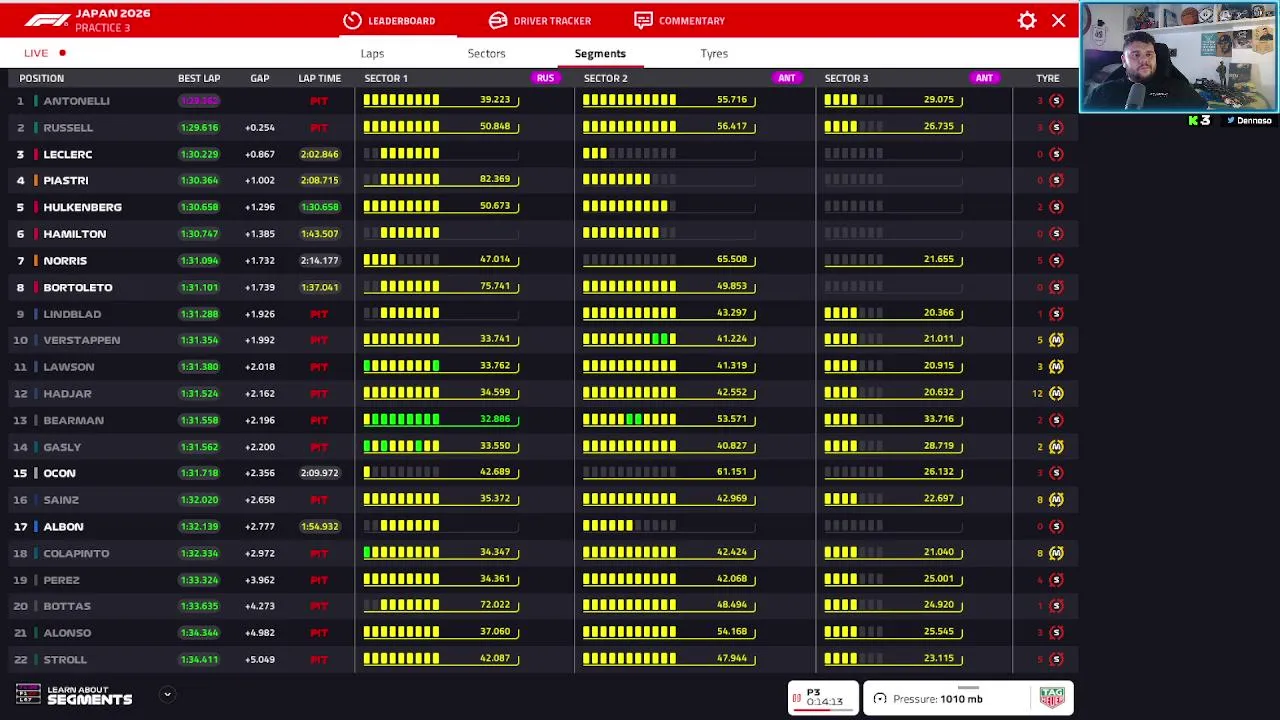Open the Commentary view
The width and height of the screenshot is (1280, 720).
[680, 20]
